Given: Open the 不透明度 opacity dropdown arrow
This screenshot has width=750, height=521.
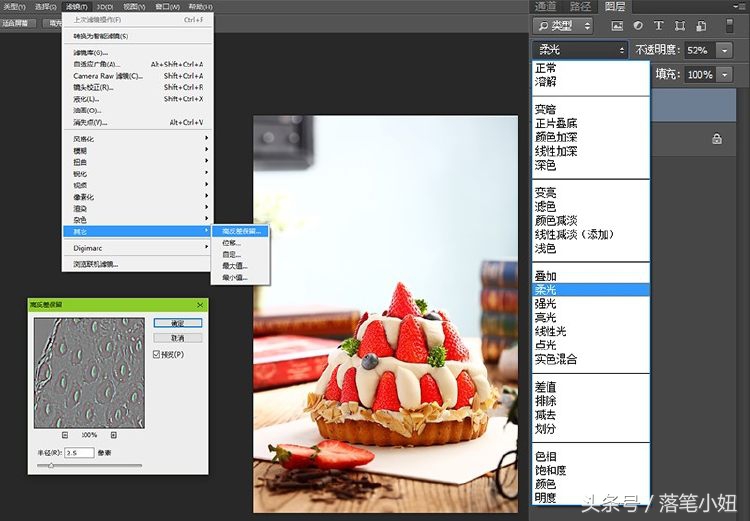Looking at the screenshot, I should pos(726,49).
